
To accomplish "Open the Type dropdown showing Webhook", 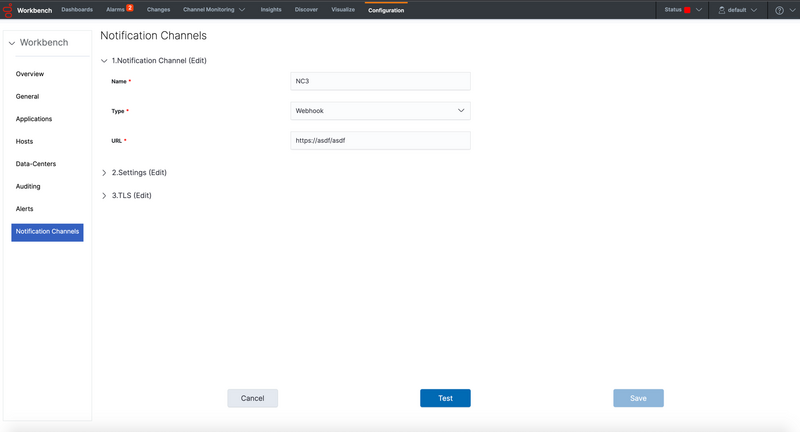I will coord(379,110).
